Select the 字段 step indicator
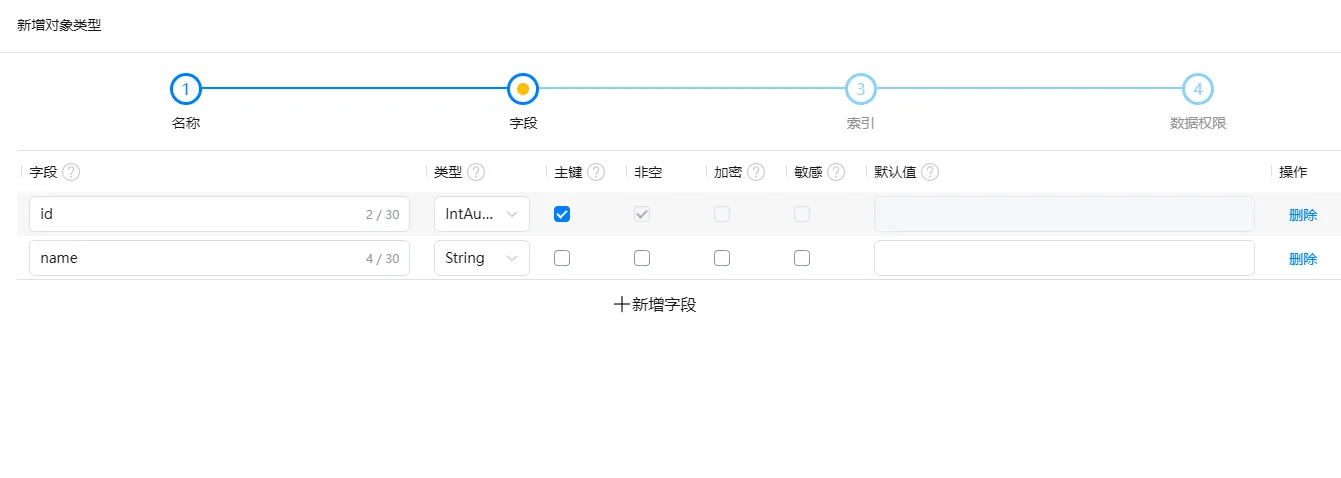The height and width of the screenshot is (478, 1341). [523, 90]
